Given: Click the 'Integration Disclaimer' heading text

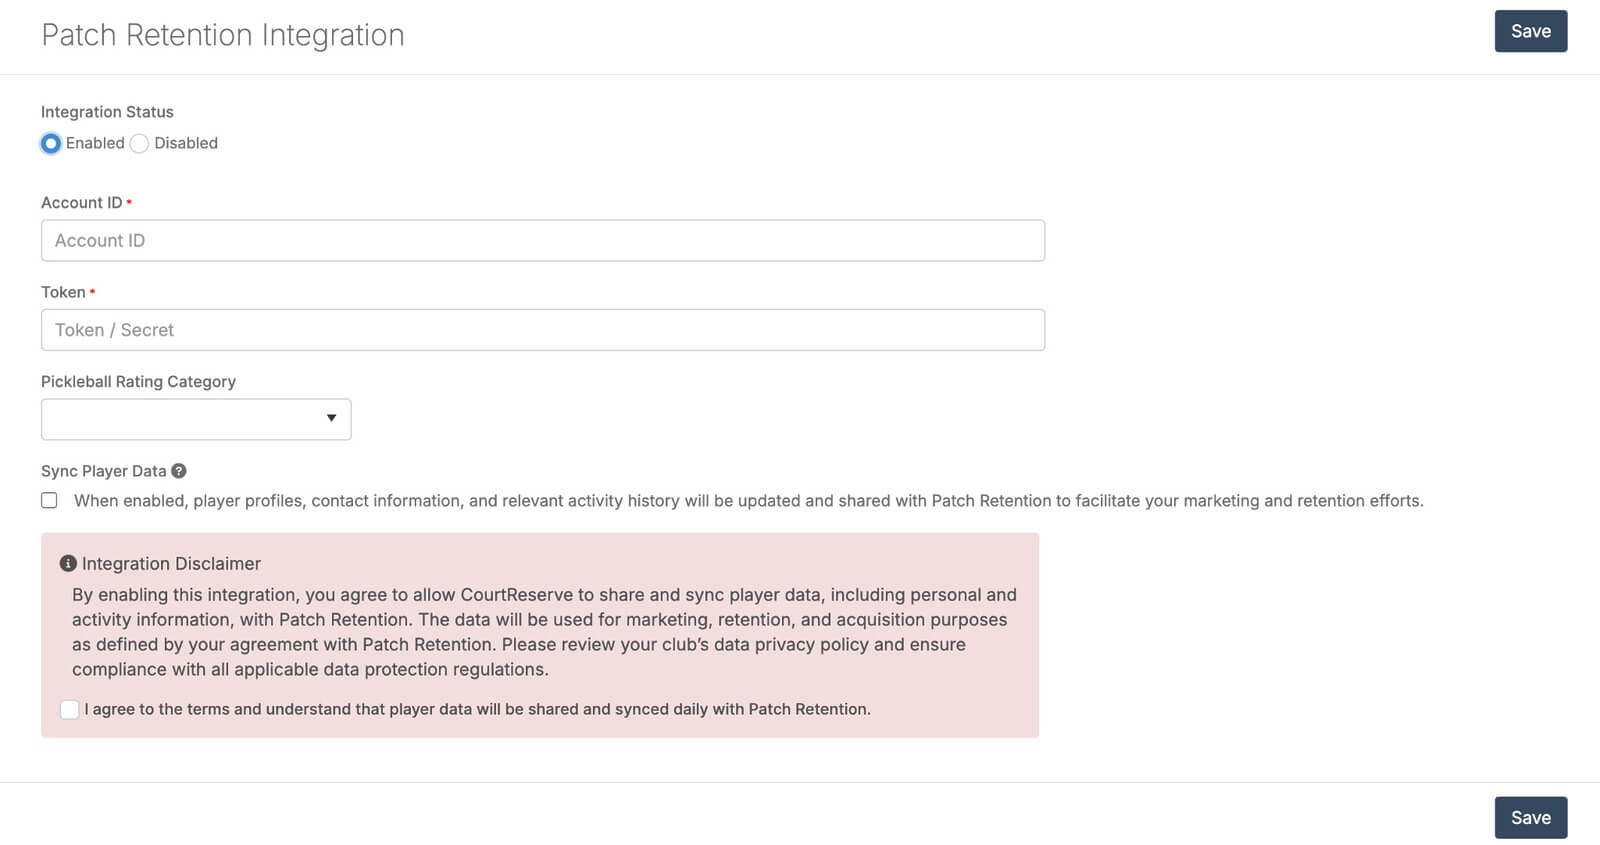Looking at the screenshot, I should 171,564.
